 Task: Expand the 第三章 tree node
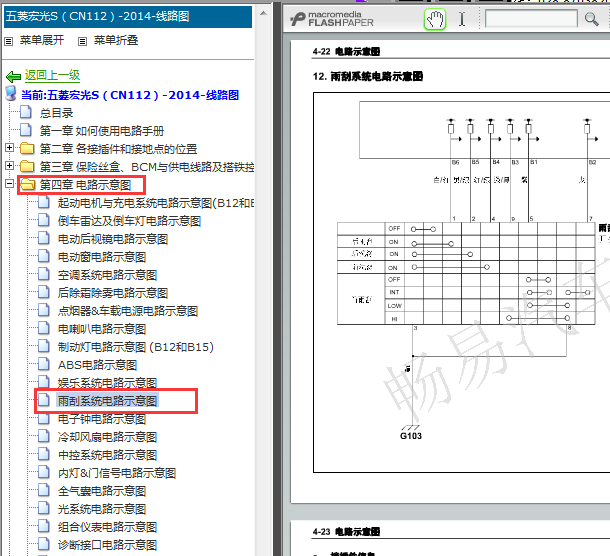tap(9, 165)
